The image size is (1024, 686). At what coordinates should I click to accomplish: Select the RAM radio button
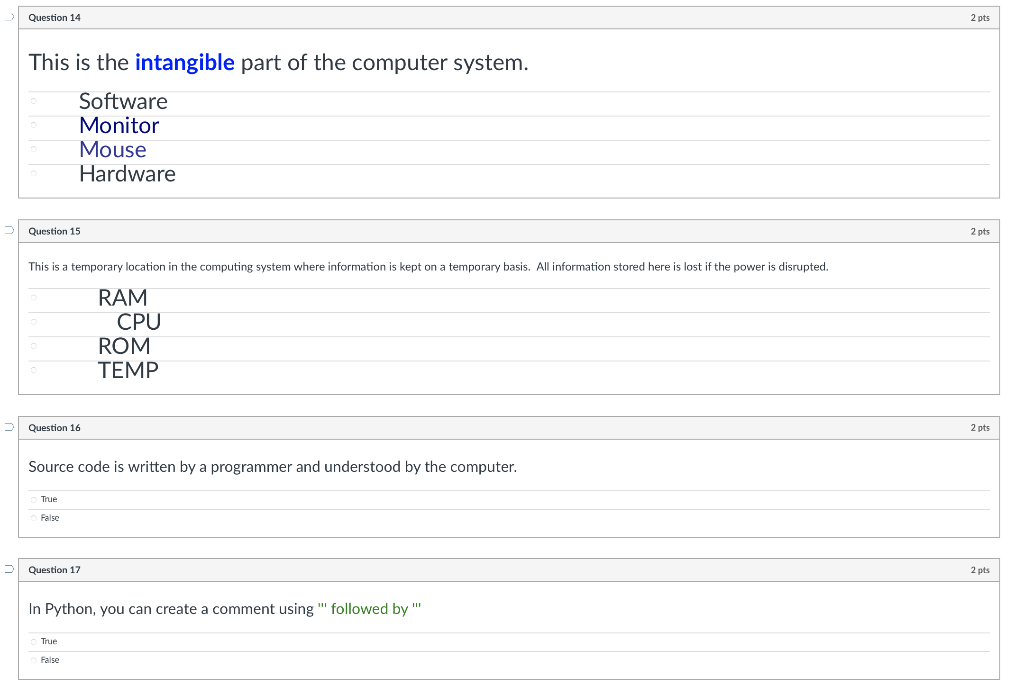[x=33, y=297]
